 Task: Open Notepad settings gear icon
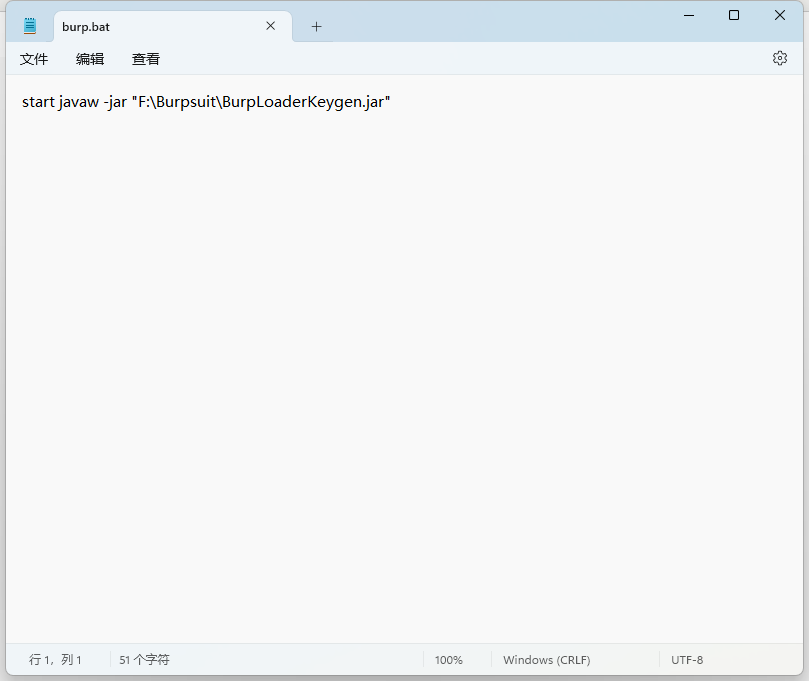click(x=780, y=58)
